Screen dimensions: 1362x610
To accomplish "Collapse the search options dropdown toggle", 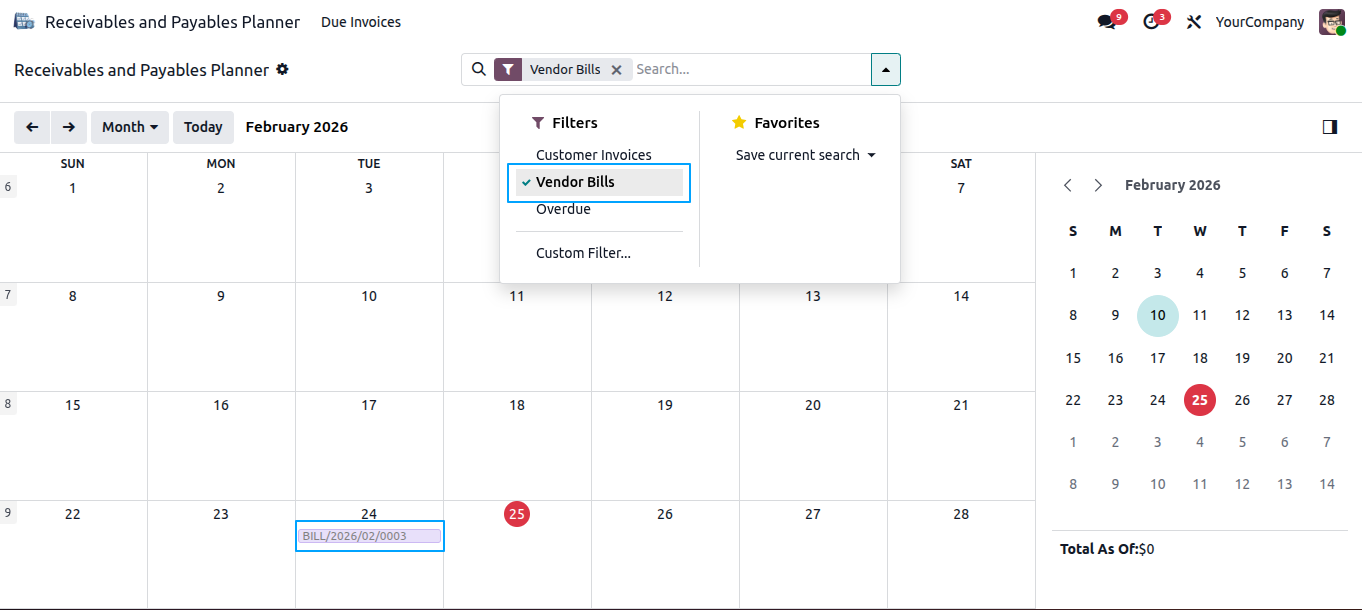I will tap(886, 70).
